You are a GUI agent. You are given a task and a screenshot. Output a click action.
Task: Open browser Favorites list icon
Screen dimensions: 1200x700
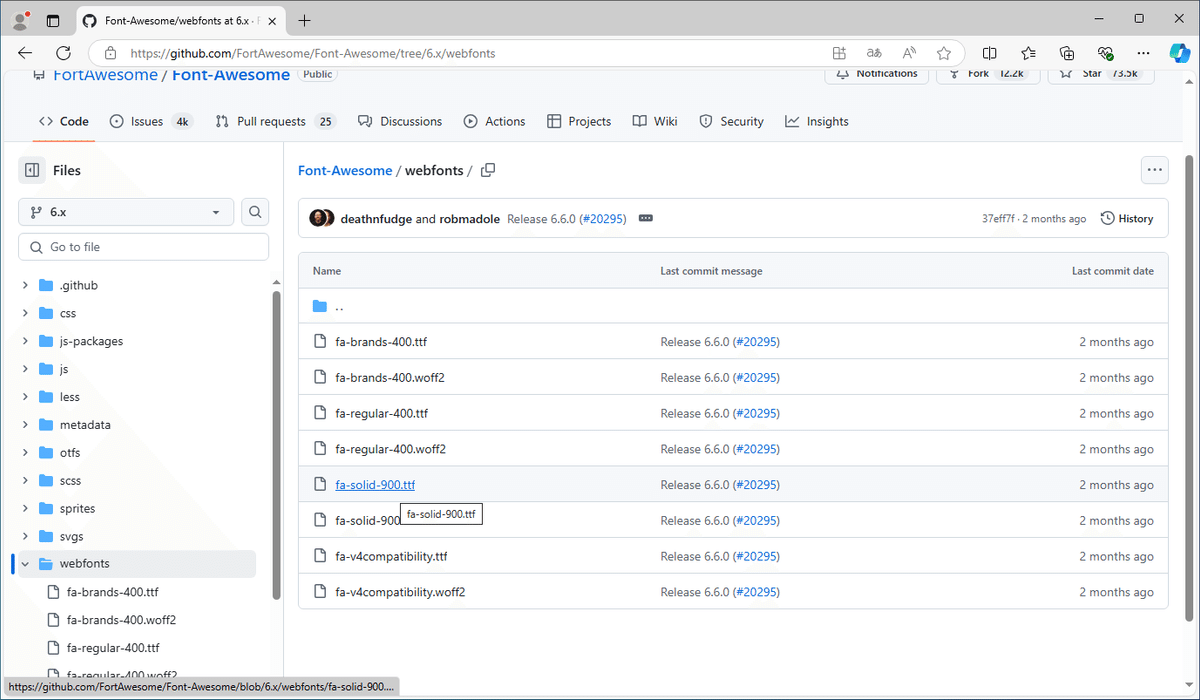pyautogui.click(x=1028, y=53)
